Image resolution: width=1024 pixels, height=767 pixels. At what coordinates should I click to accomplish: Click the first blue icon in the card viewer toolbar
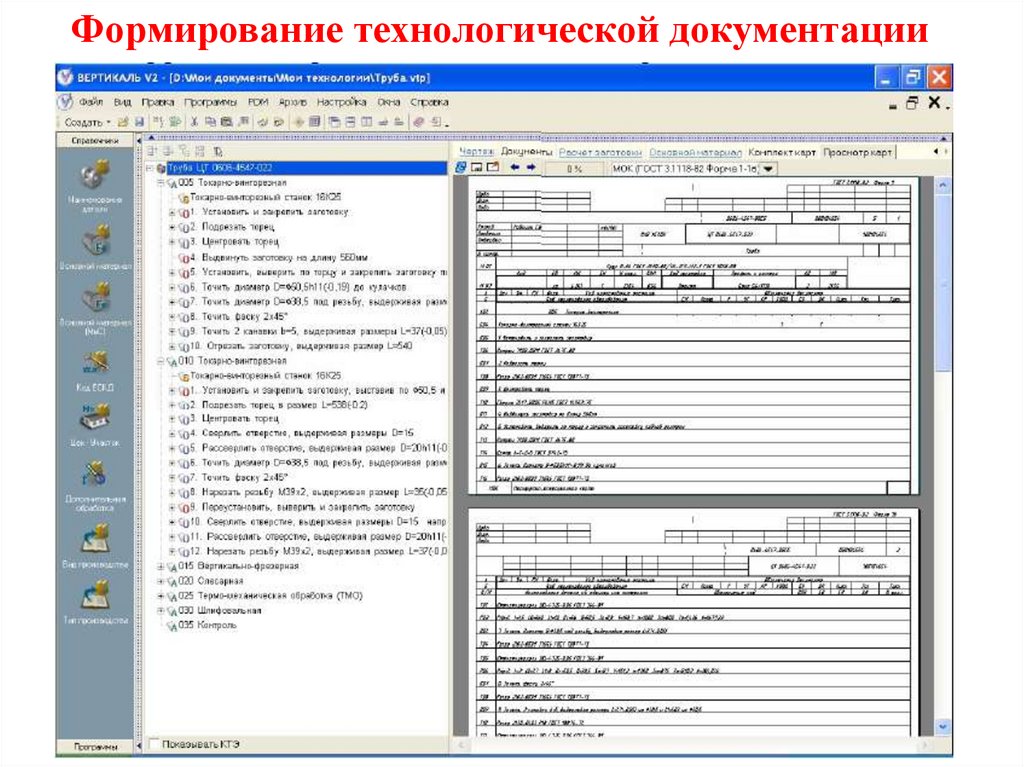click(x=461, y=168)
